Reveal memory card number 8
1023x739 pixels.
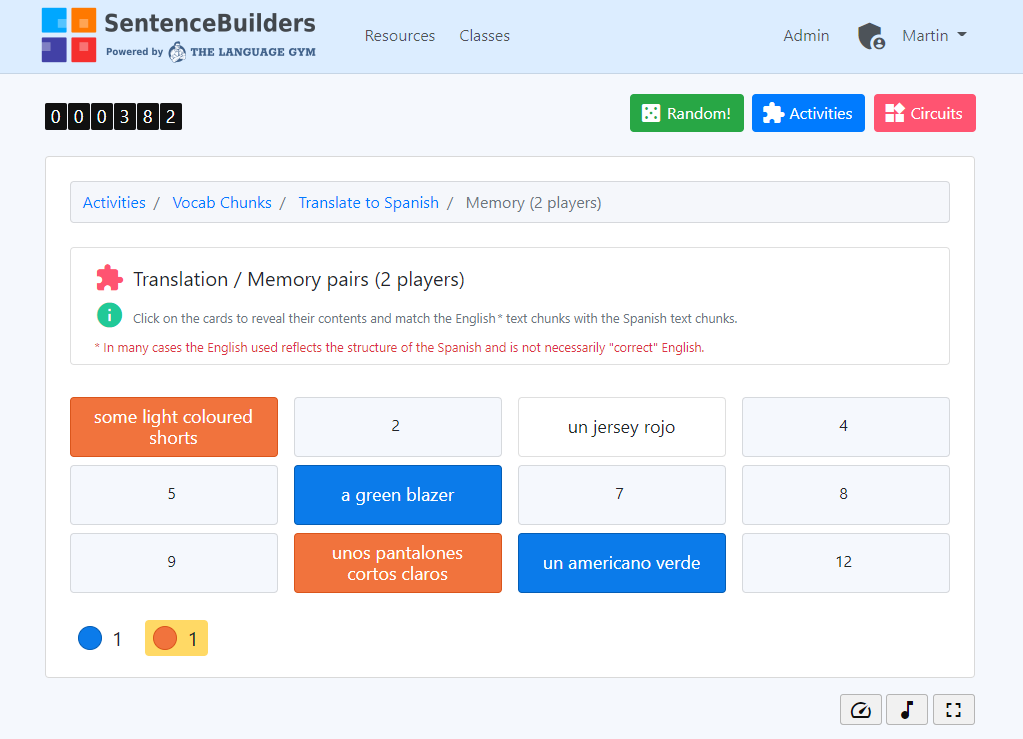click(846, 495)
